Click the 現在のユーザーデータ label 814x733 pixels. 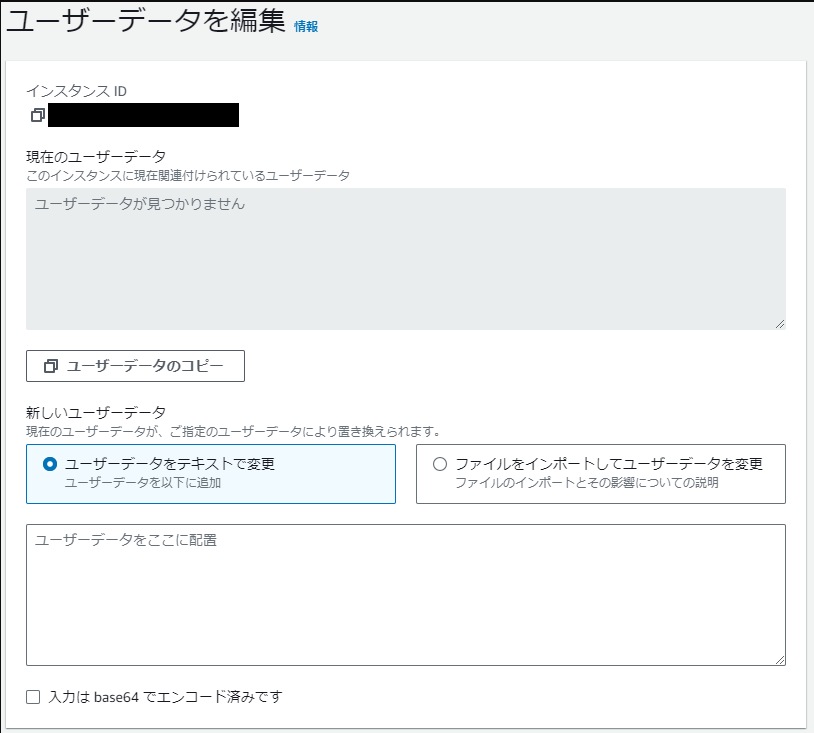pos(96,156)
